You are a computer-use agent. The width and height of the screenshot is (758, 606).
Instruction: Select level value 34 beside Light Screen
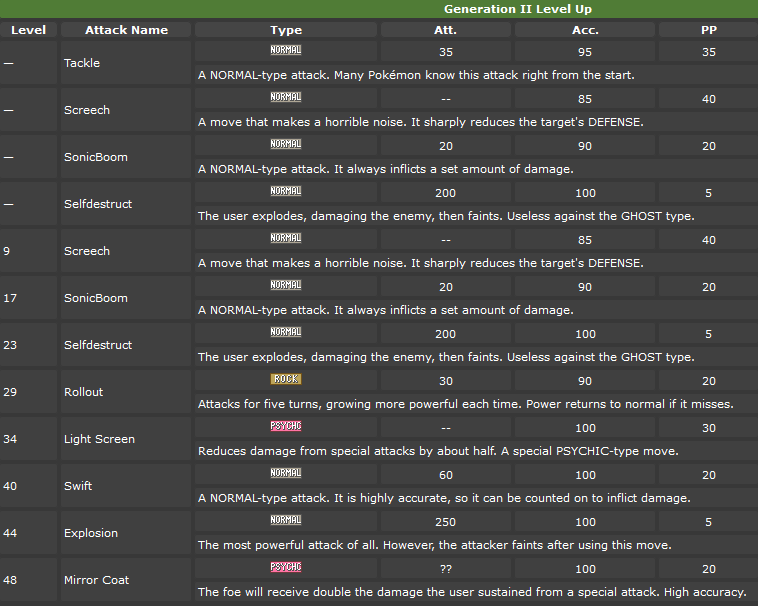click(x=10, y=439)
